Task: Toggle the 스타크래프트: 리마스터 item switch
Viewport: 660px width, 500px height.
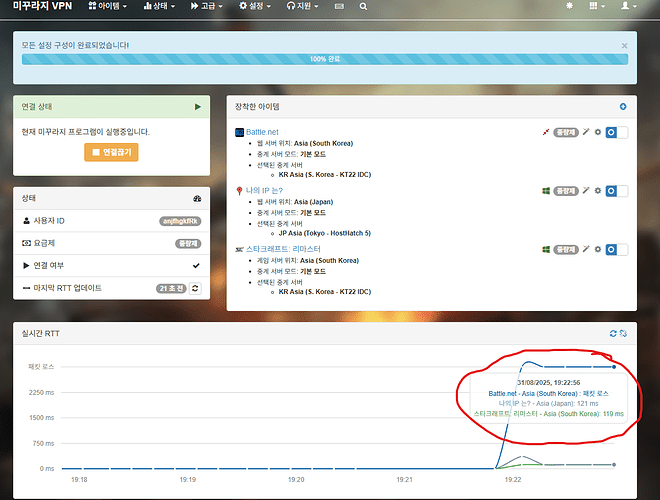Action: pyautogui.click(x=617, y=250)
